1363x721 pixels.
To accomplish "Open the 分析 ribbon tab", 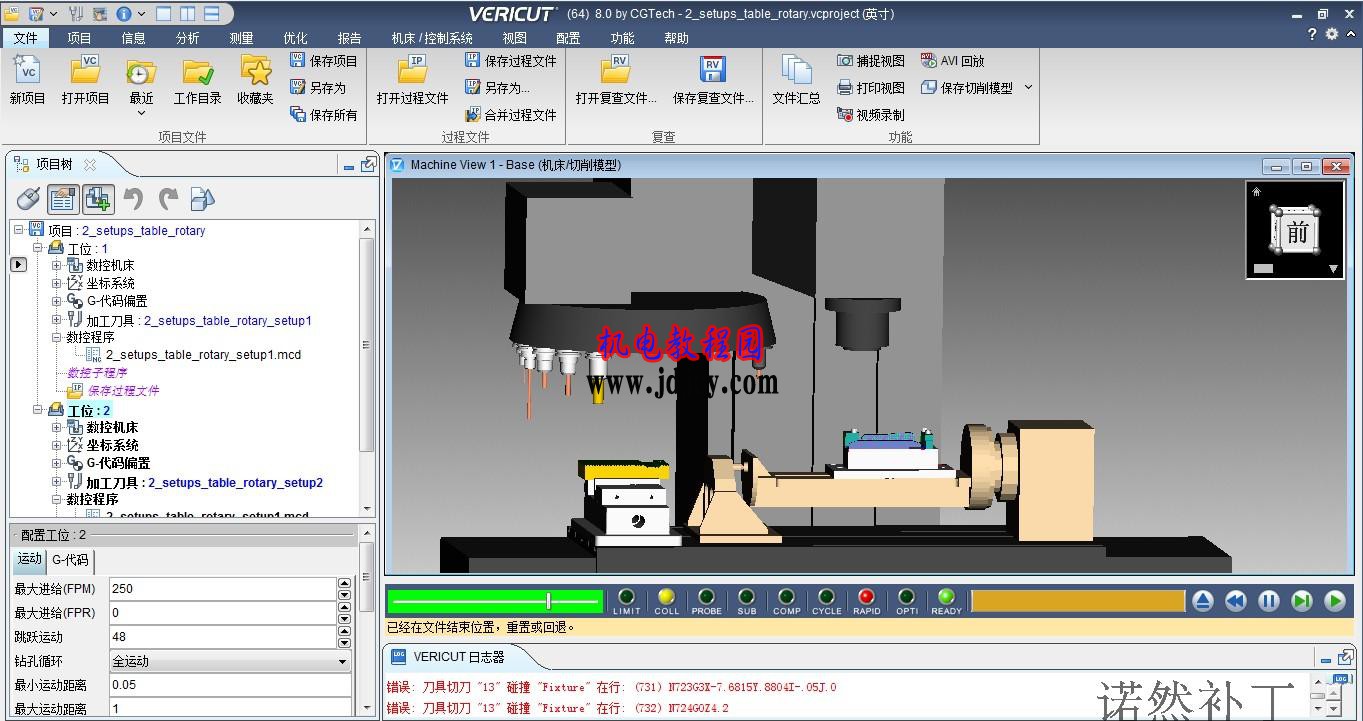I will pyautogui.click(x=187, y=38).
